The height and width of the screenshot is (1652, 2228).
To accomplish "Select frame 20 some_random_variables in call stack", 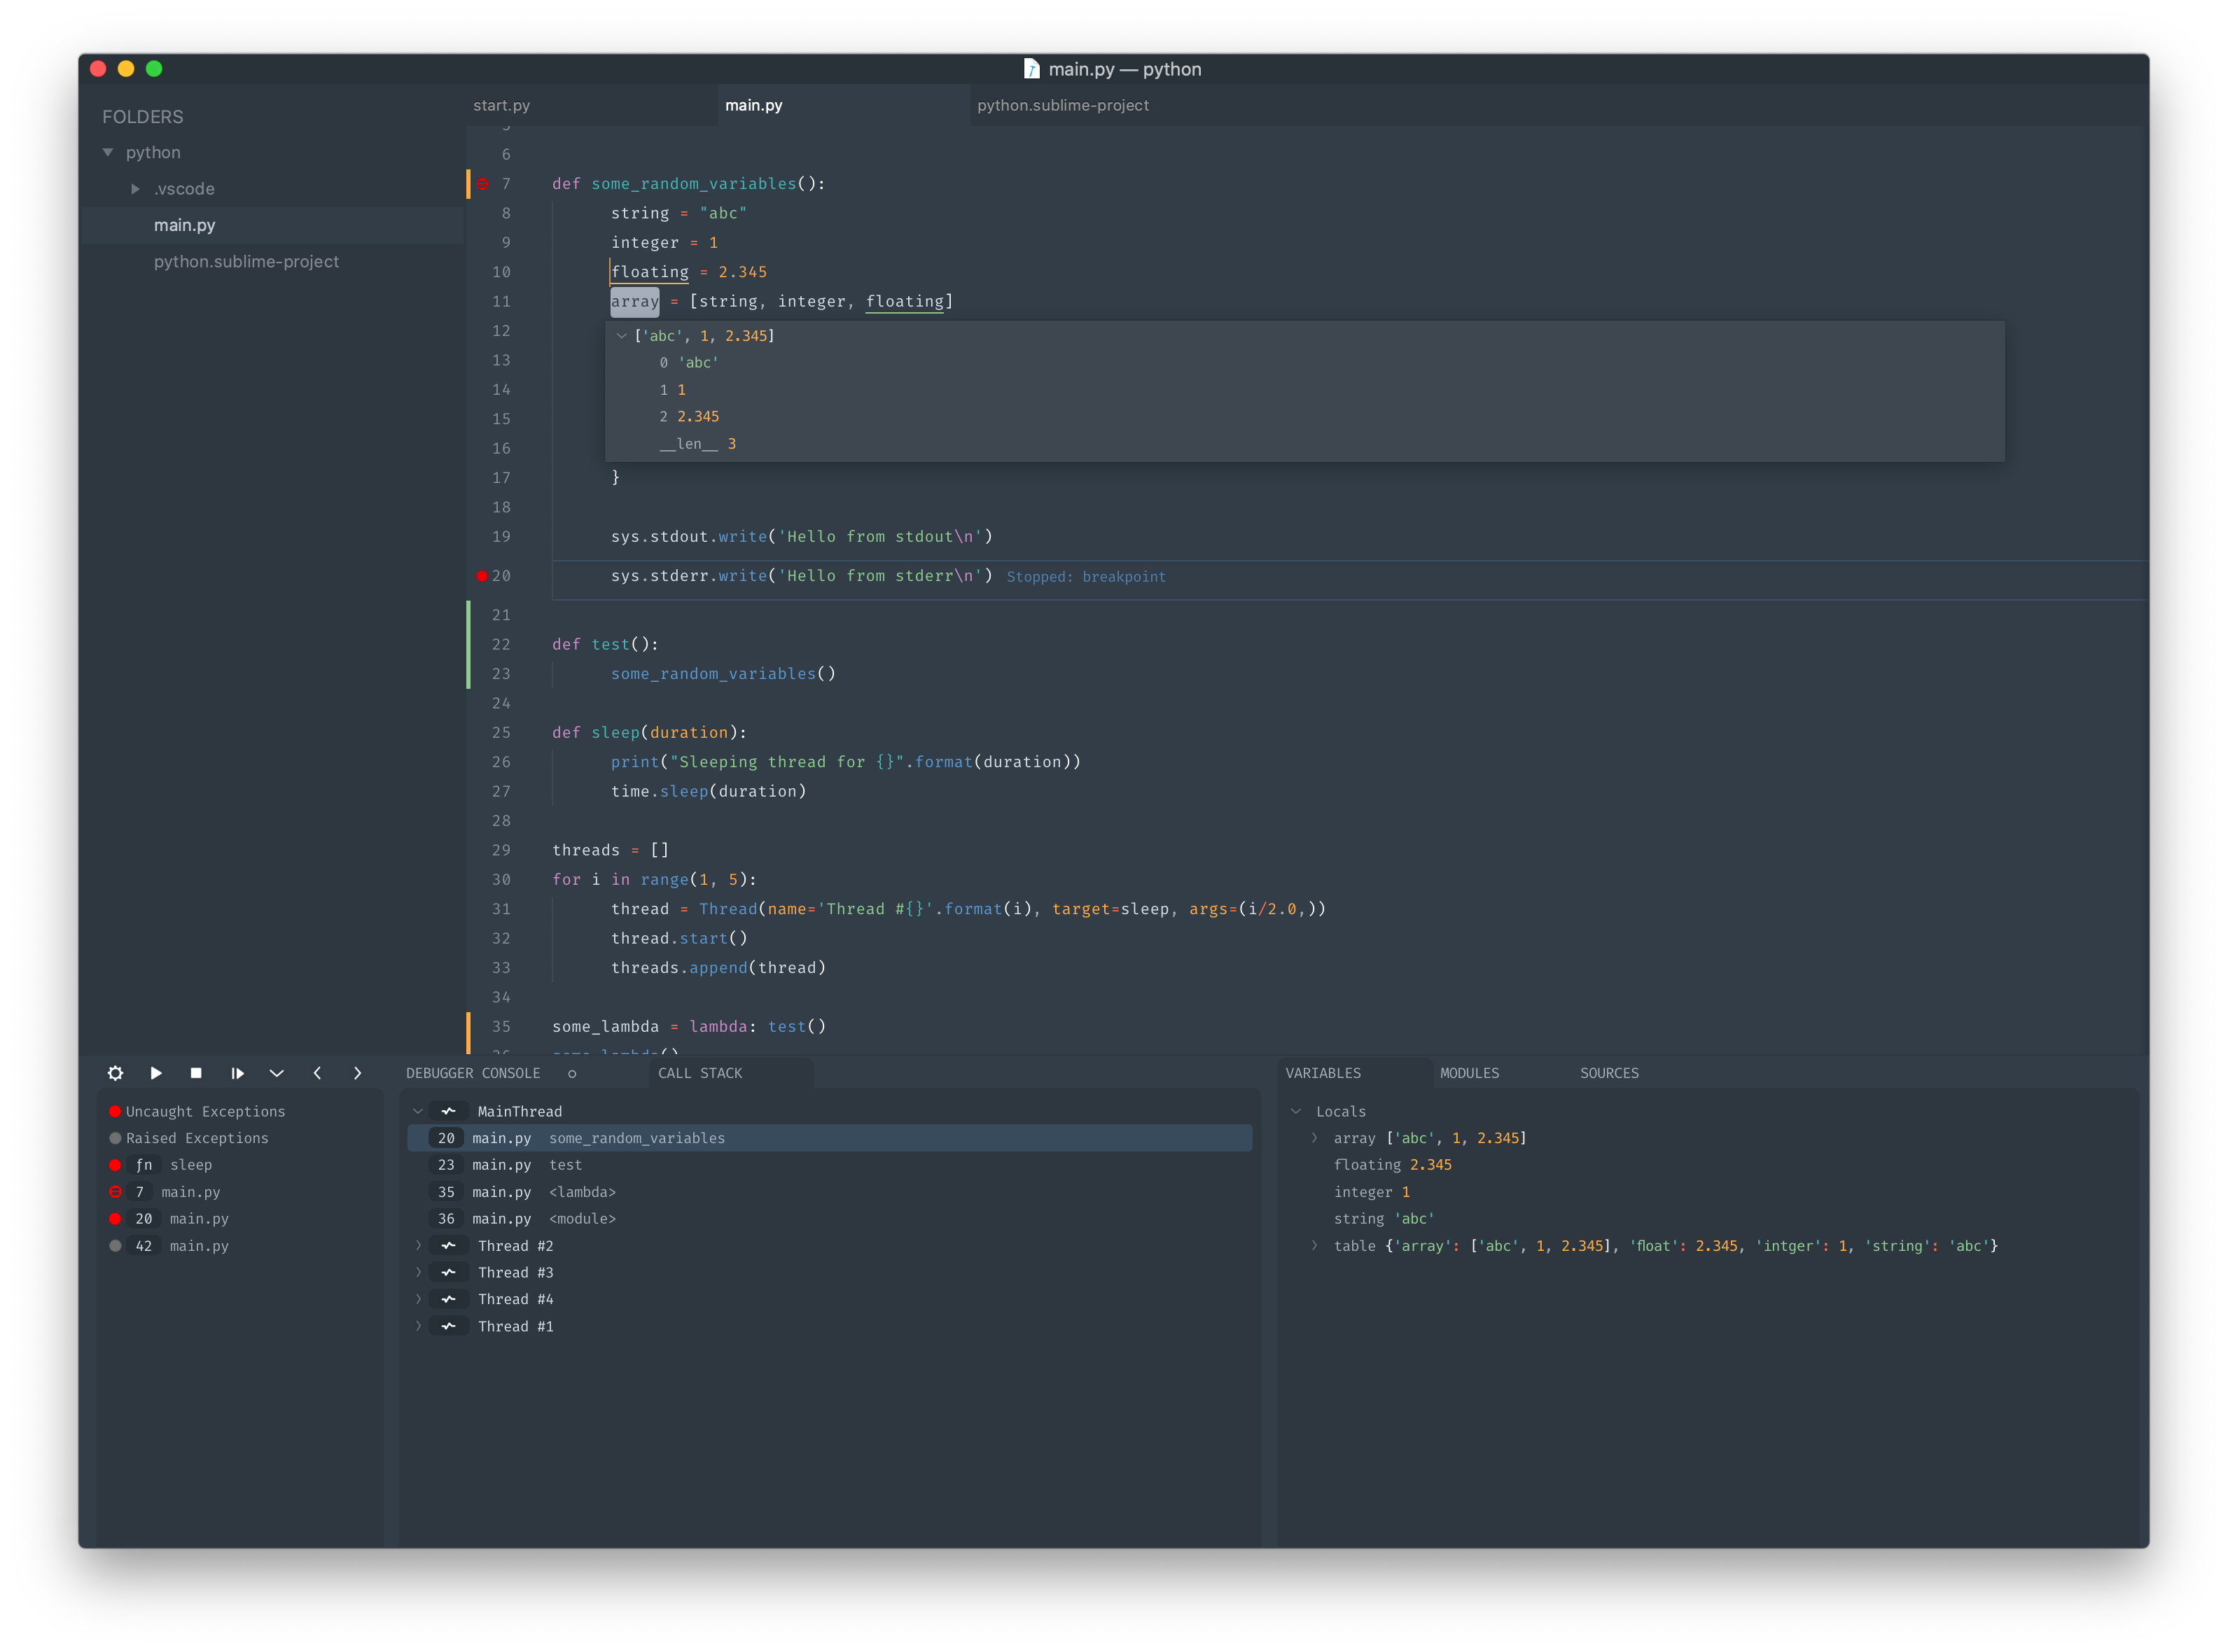I will point(830,1138).
